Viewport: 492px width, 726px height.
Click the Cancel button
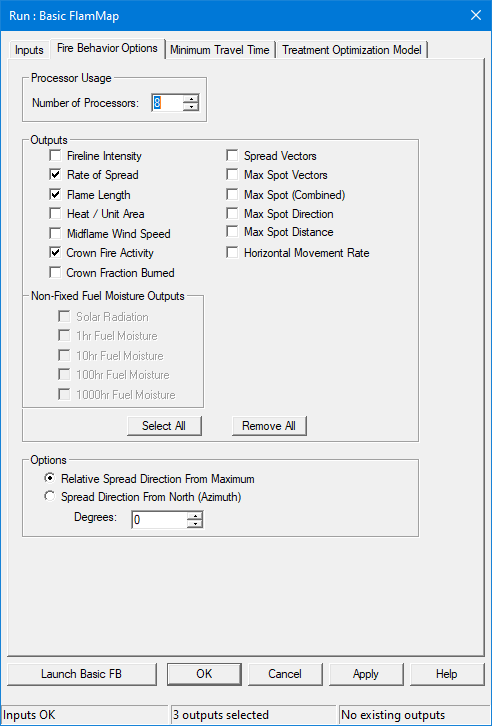[285, 674]
